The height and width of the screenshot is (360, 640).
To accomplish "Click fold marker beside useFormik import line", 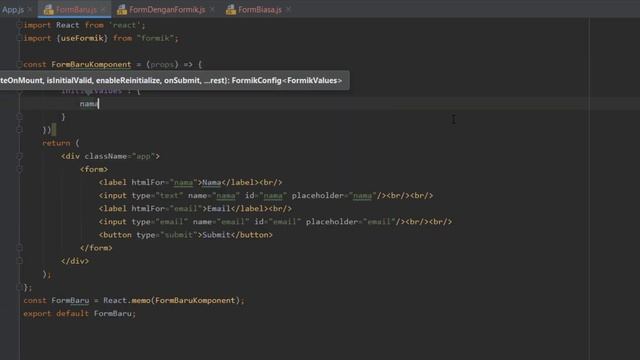I will [x=19, y=38].
